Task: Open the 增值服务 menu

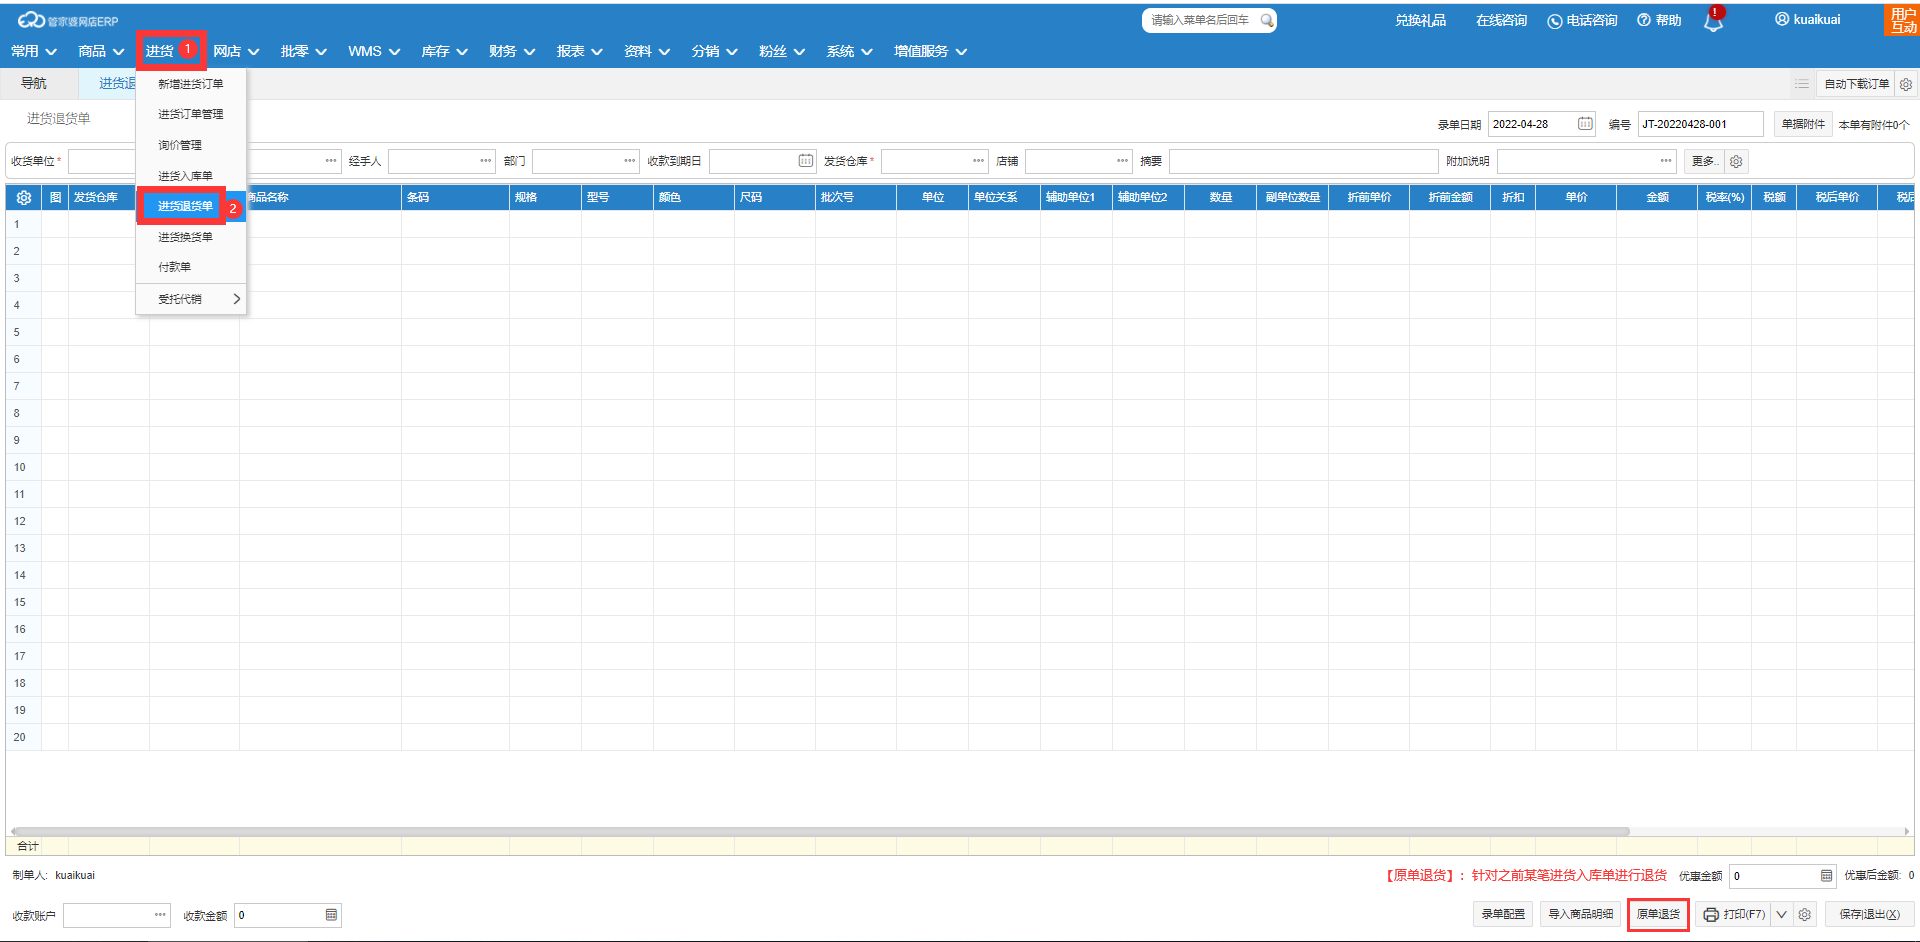Action: coord(931,51)
